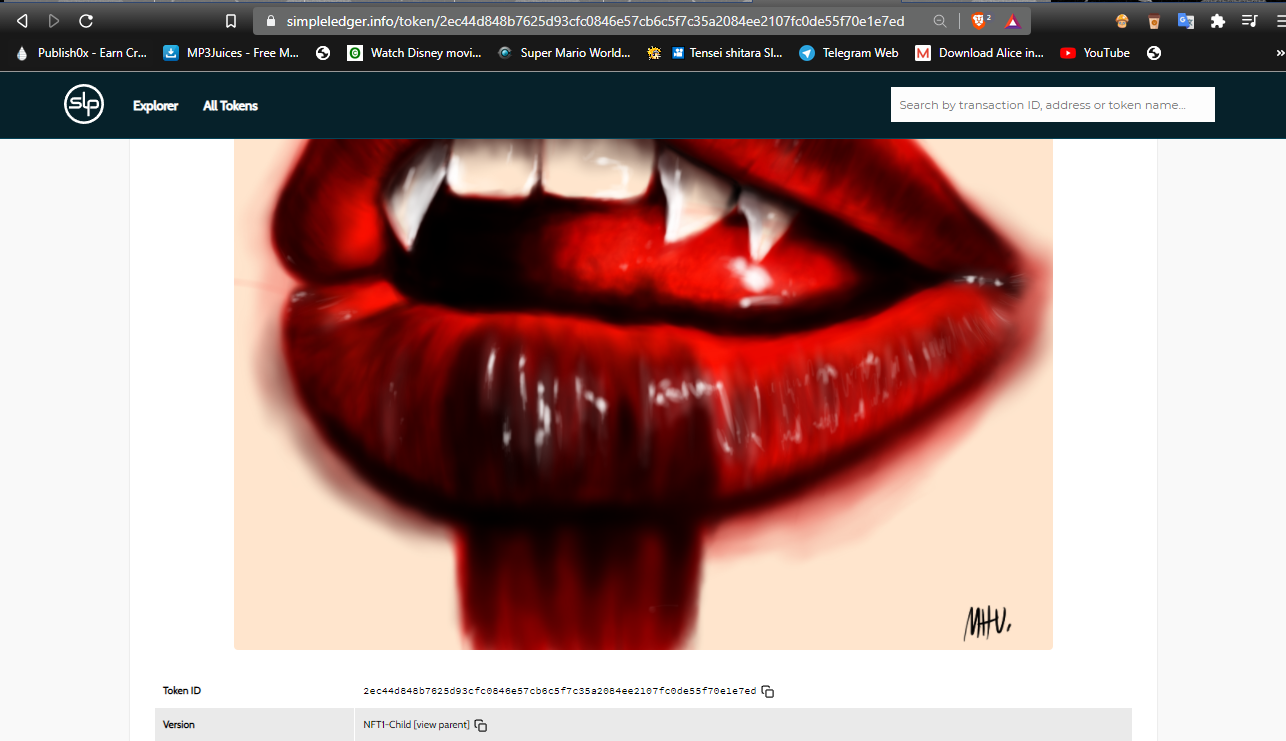Open the Brave Shields lion icon

(x=980, y=21)
